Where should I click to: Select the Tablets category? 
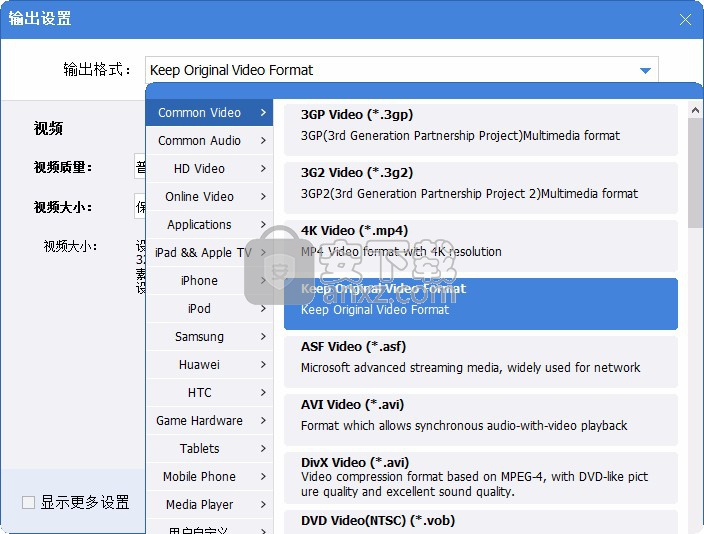coord(209,449)
